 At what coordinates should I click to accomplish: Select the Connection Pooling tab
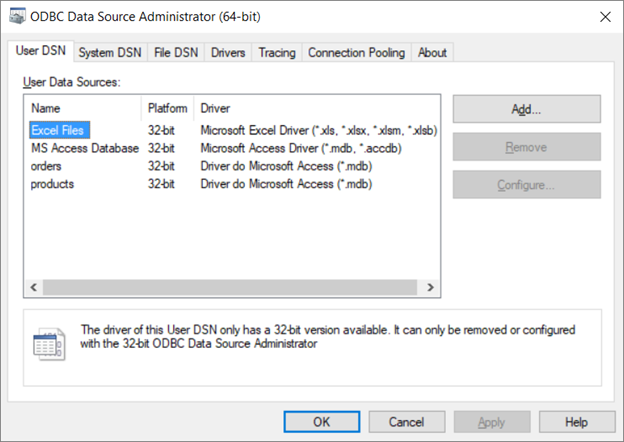tap(356, 52)
